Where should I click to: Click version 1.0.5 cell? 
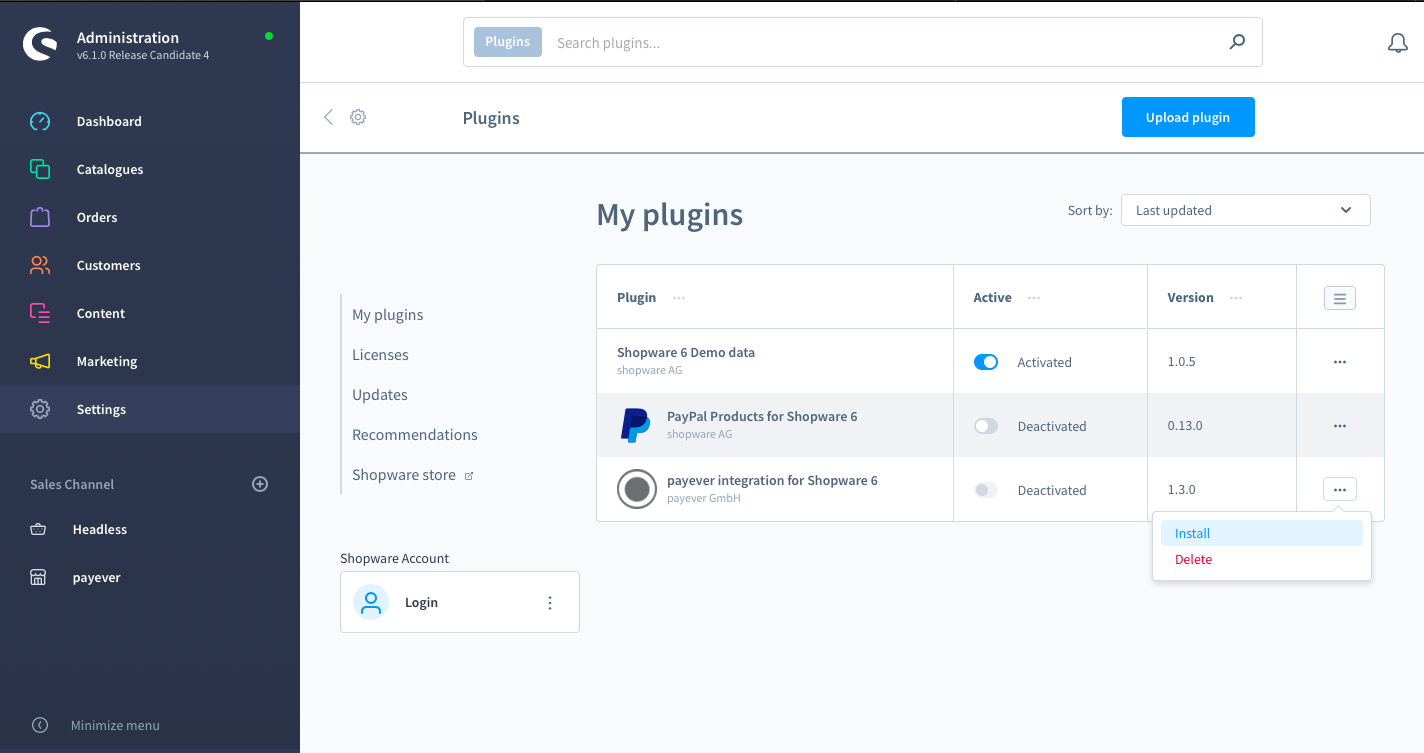pos(1181,362)
